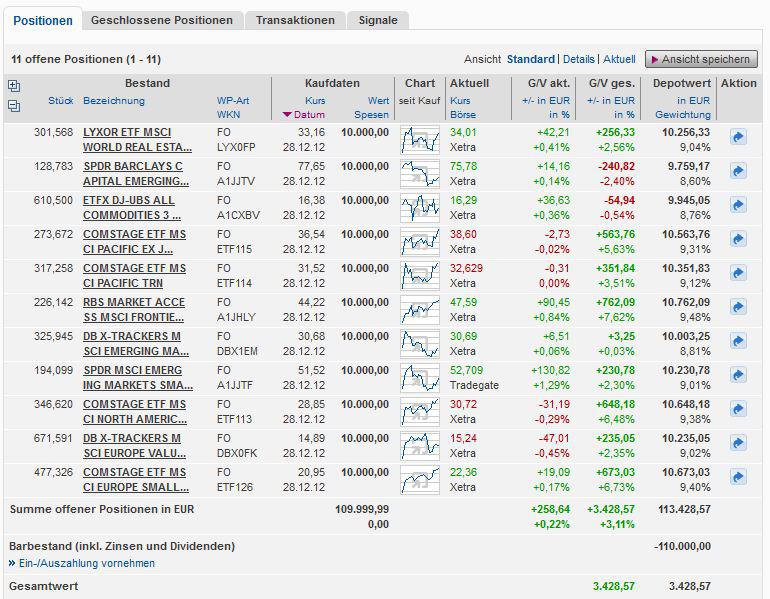
Task: Open COMSTAGE ETF MSCI EUROPE SMALL link
Action: [x=136, y=480]
